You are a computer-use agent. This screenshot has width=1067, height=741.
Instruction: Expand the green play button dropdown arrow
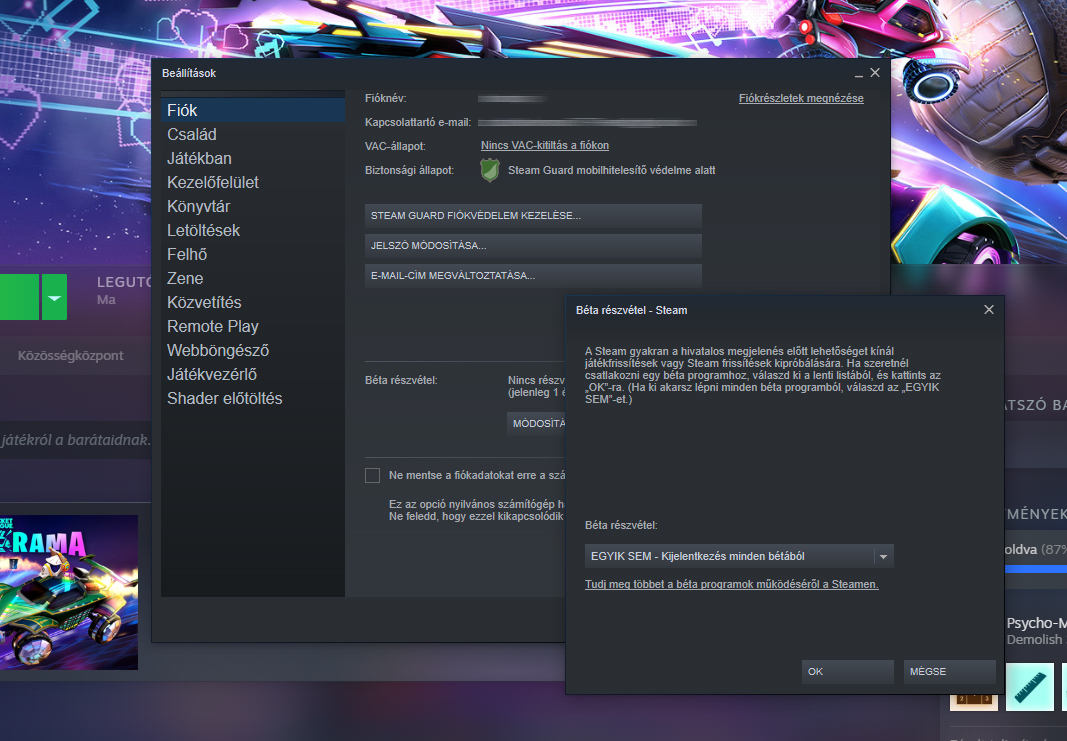55,298
